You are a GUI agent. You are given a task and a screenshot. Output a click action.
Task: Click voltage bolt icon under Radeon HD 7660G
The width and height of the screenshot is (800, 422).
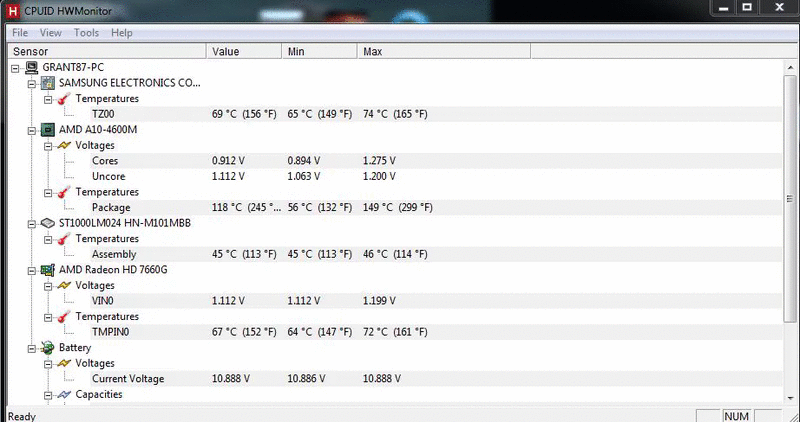pyautogui.click(x=64, y=285)
